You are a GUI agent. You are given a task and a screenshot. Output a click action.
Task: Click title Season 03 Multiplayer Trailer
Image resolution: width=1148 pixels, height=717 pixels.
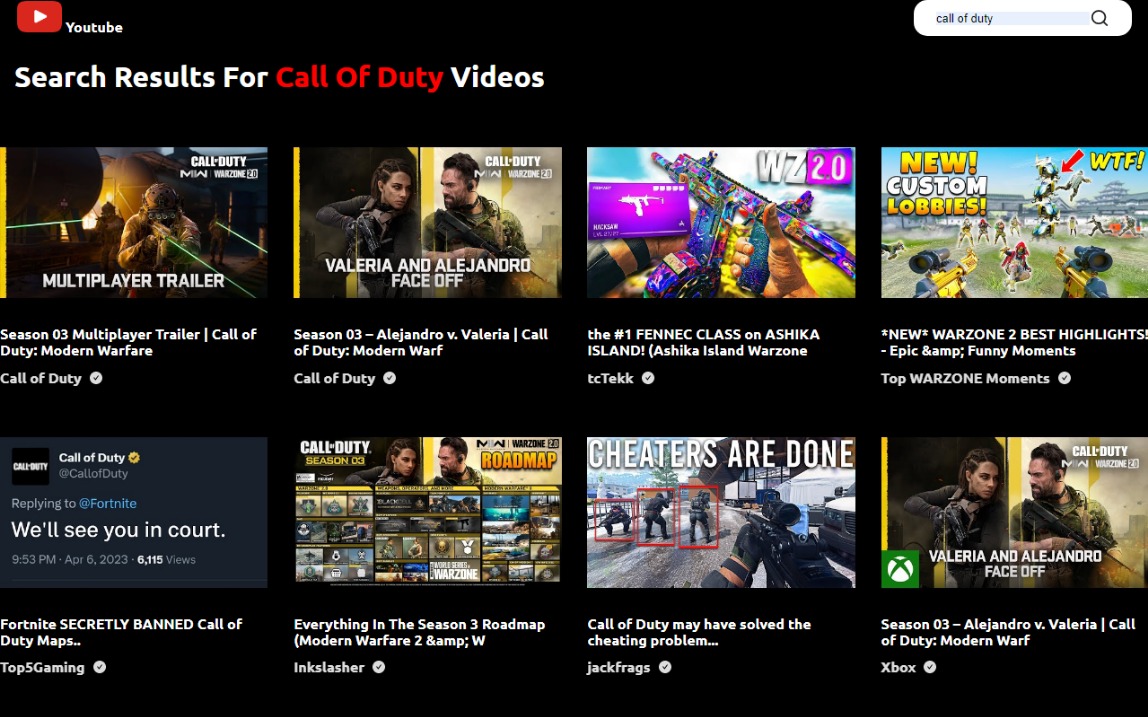point(129,342)
